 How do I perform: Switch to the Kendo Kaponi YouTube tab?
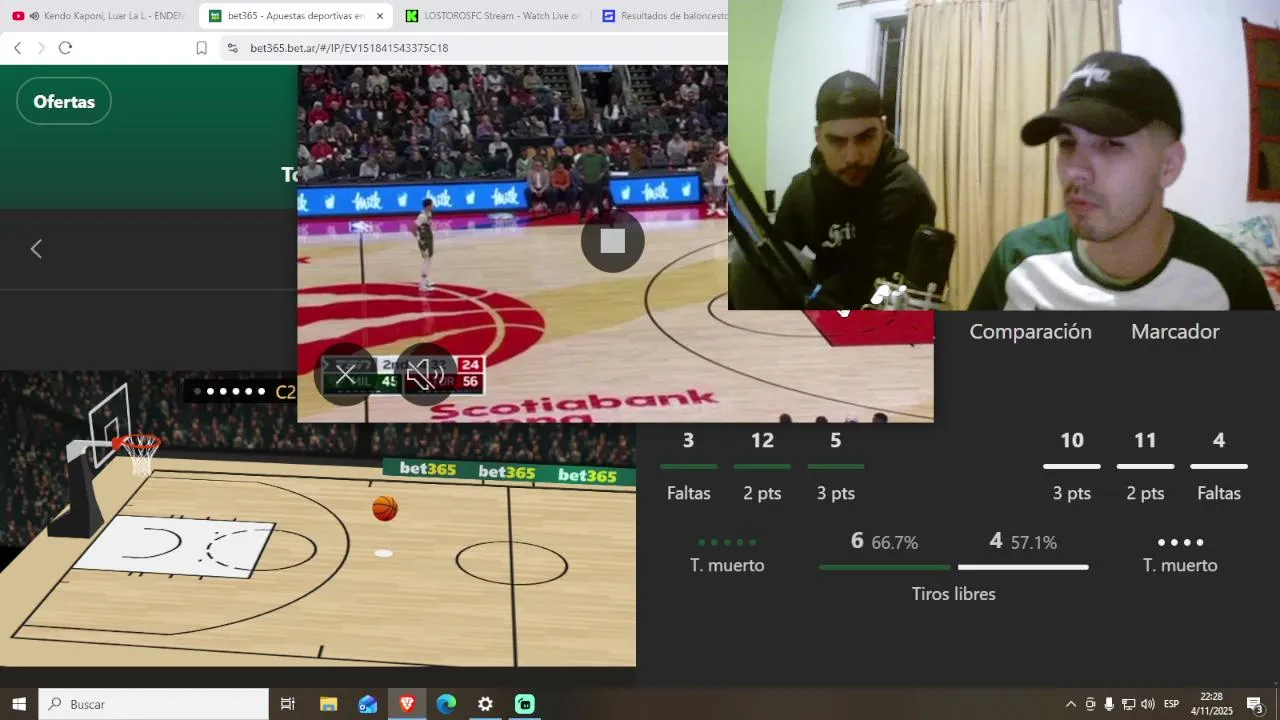coord(100,16)
